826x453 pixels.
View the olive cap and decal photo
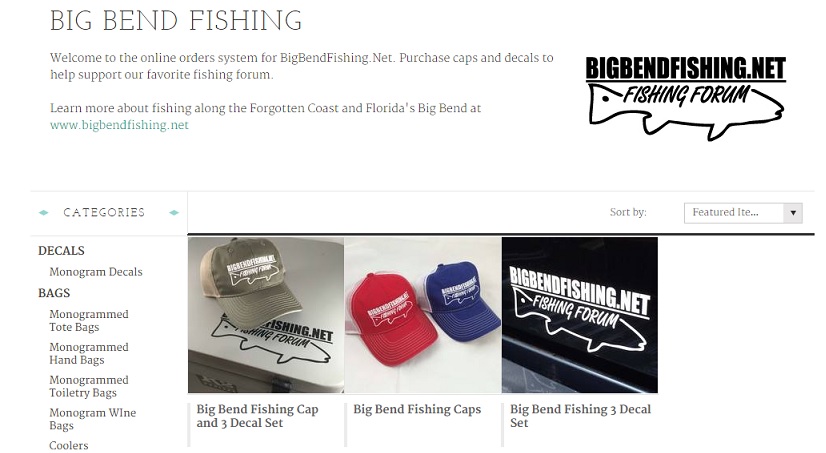pos(266,315)
